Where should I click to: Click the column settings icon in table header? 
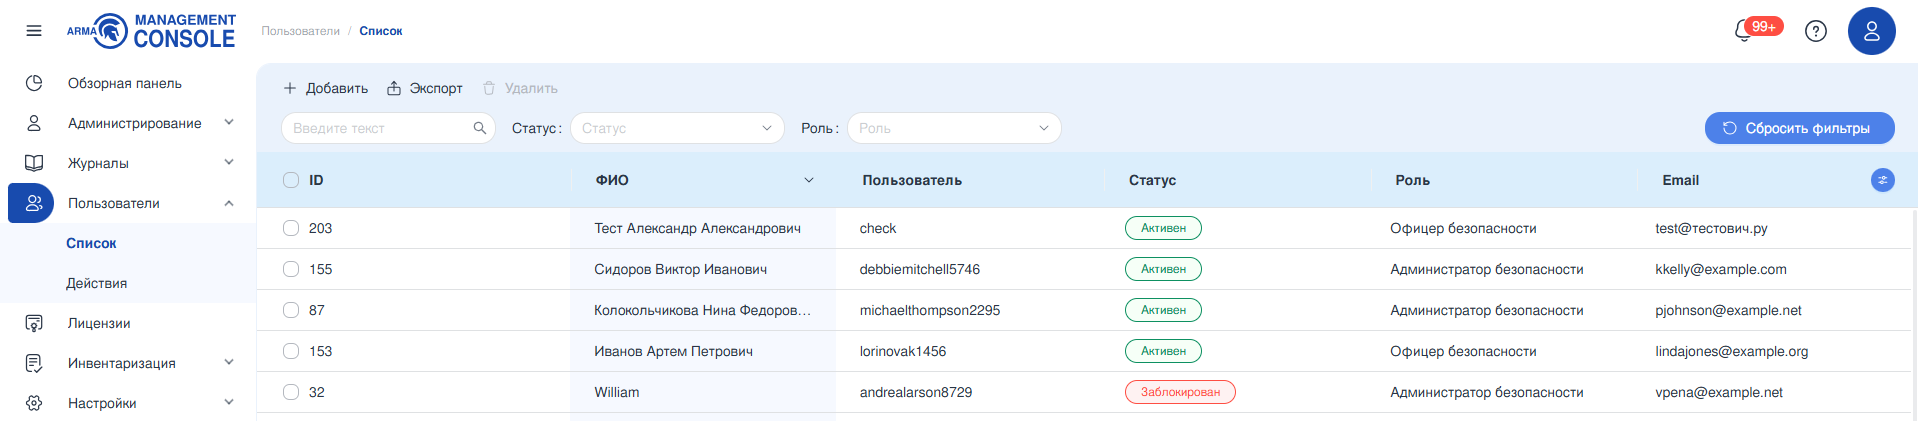click(1882, 180)
